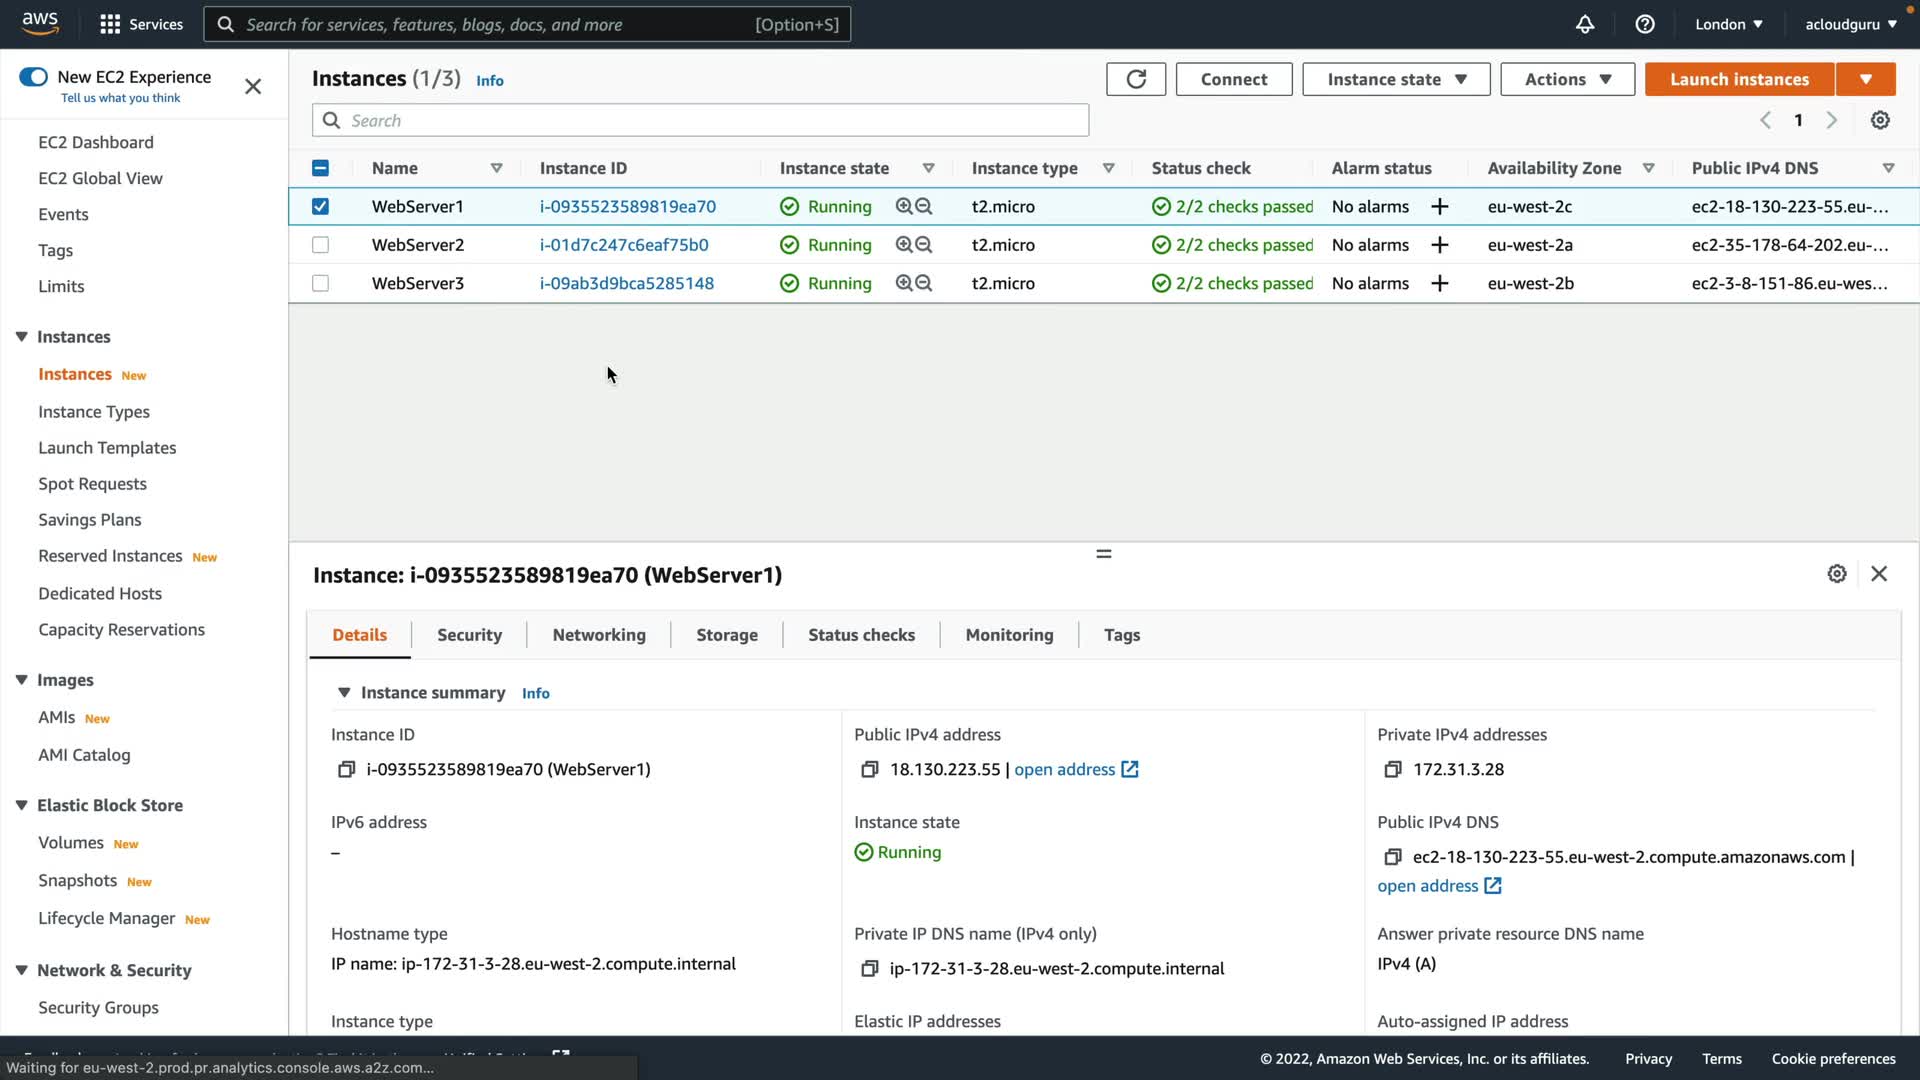Click zoom-in filter icon for WebServer3 state
The width and height of the screenshot is (1920, 1080).
(x=904, y=283)
